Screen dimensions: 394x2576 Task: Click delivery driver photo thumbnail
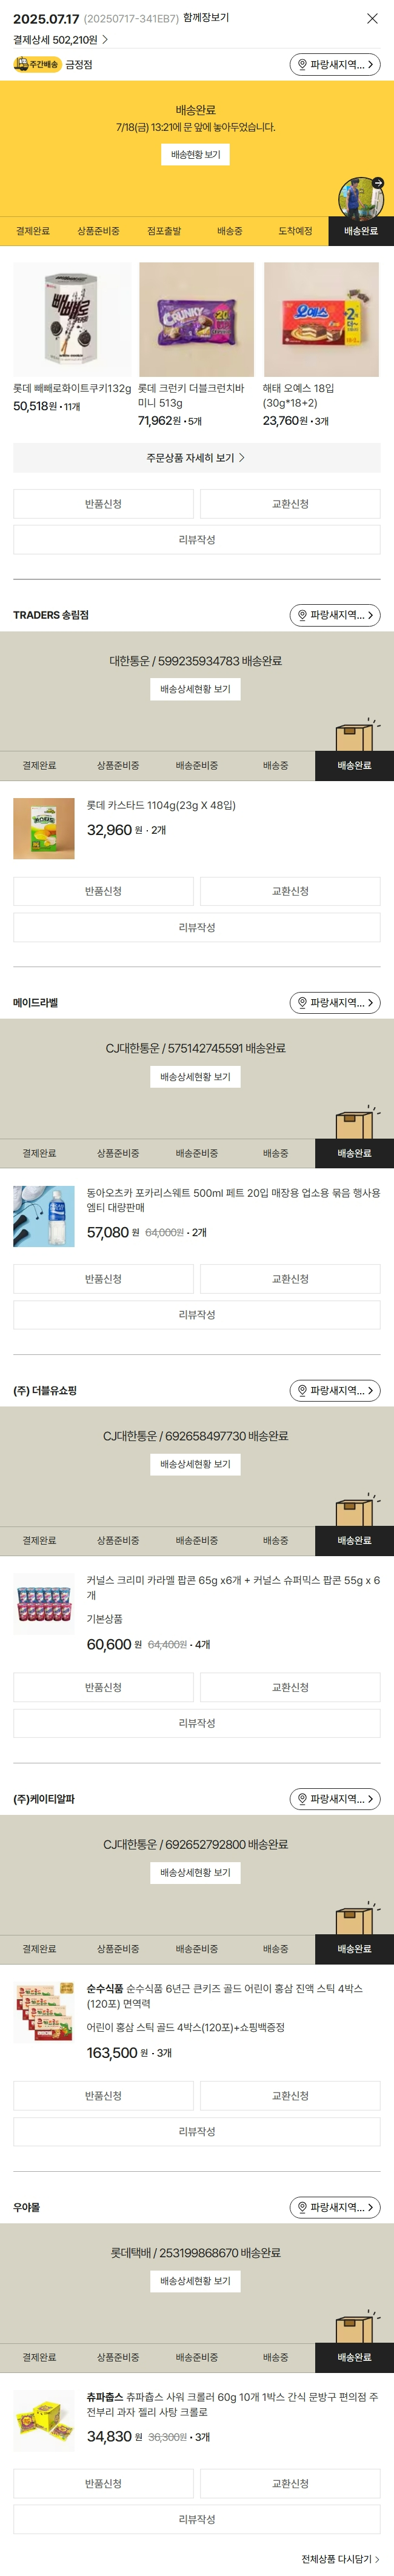361,197
